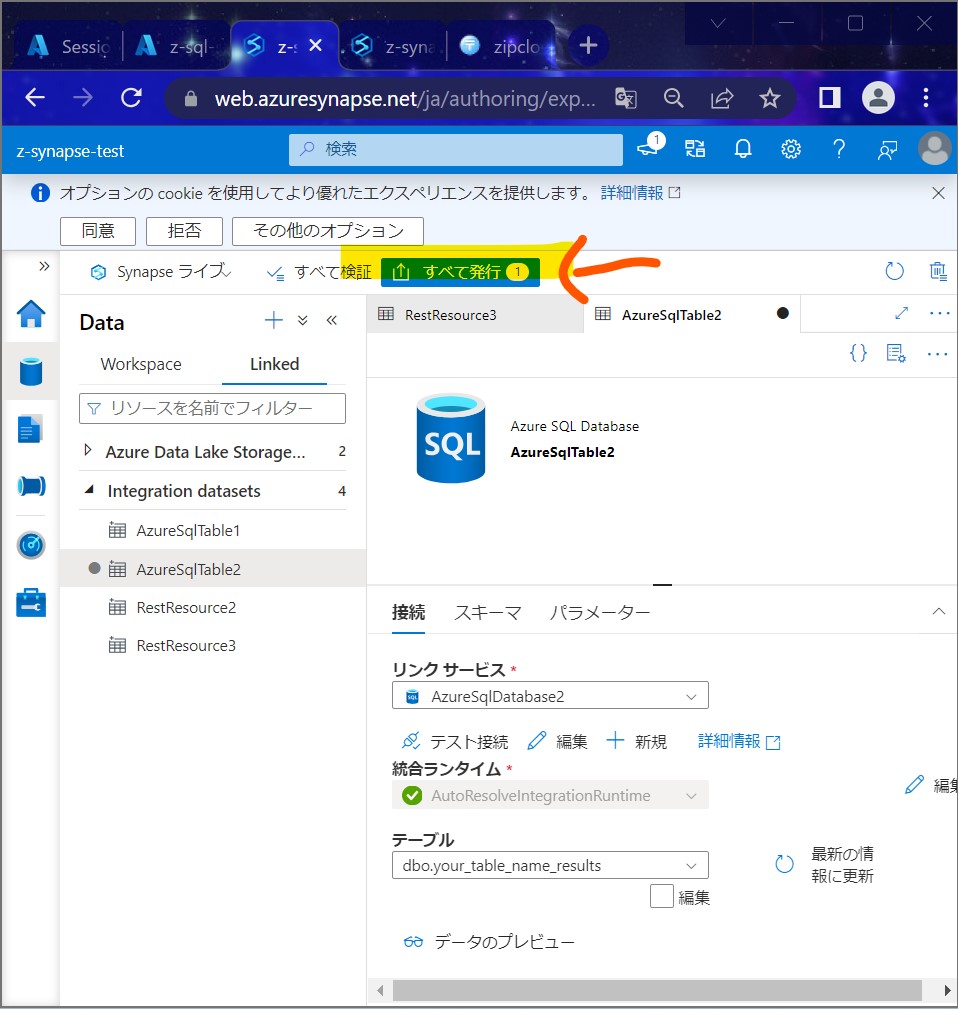
Task: Click 同意 to accept cookies
Action: point(98,231)
